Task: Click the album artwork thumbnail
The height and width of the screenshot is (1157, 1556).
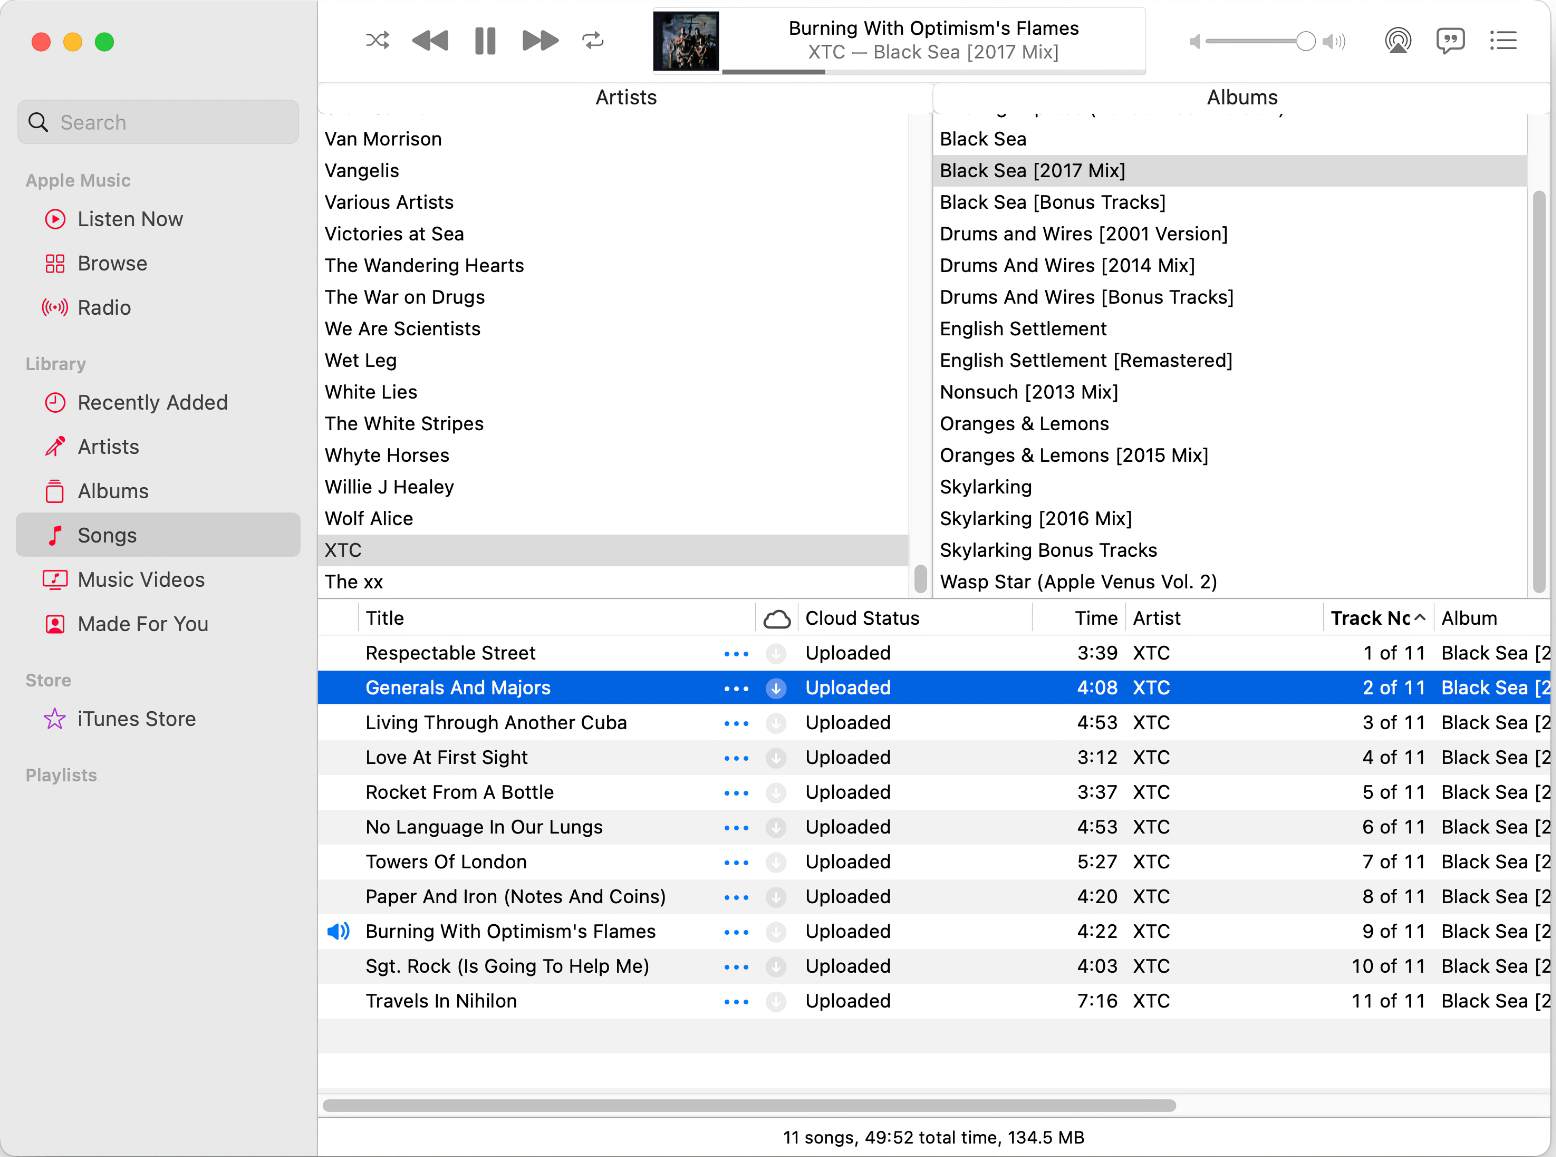Action: tap(686, 41)
